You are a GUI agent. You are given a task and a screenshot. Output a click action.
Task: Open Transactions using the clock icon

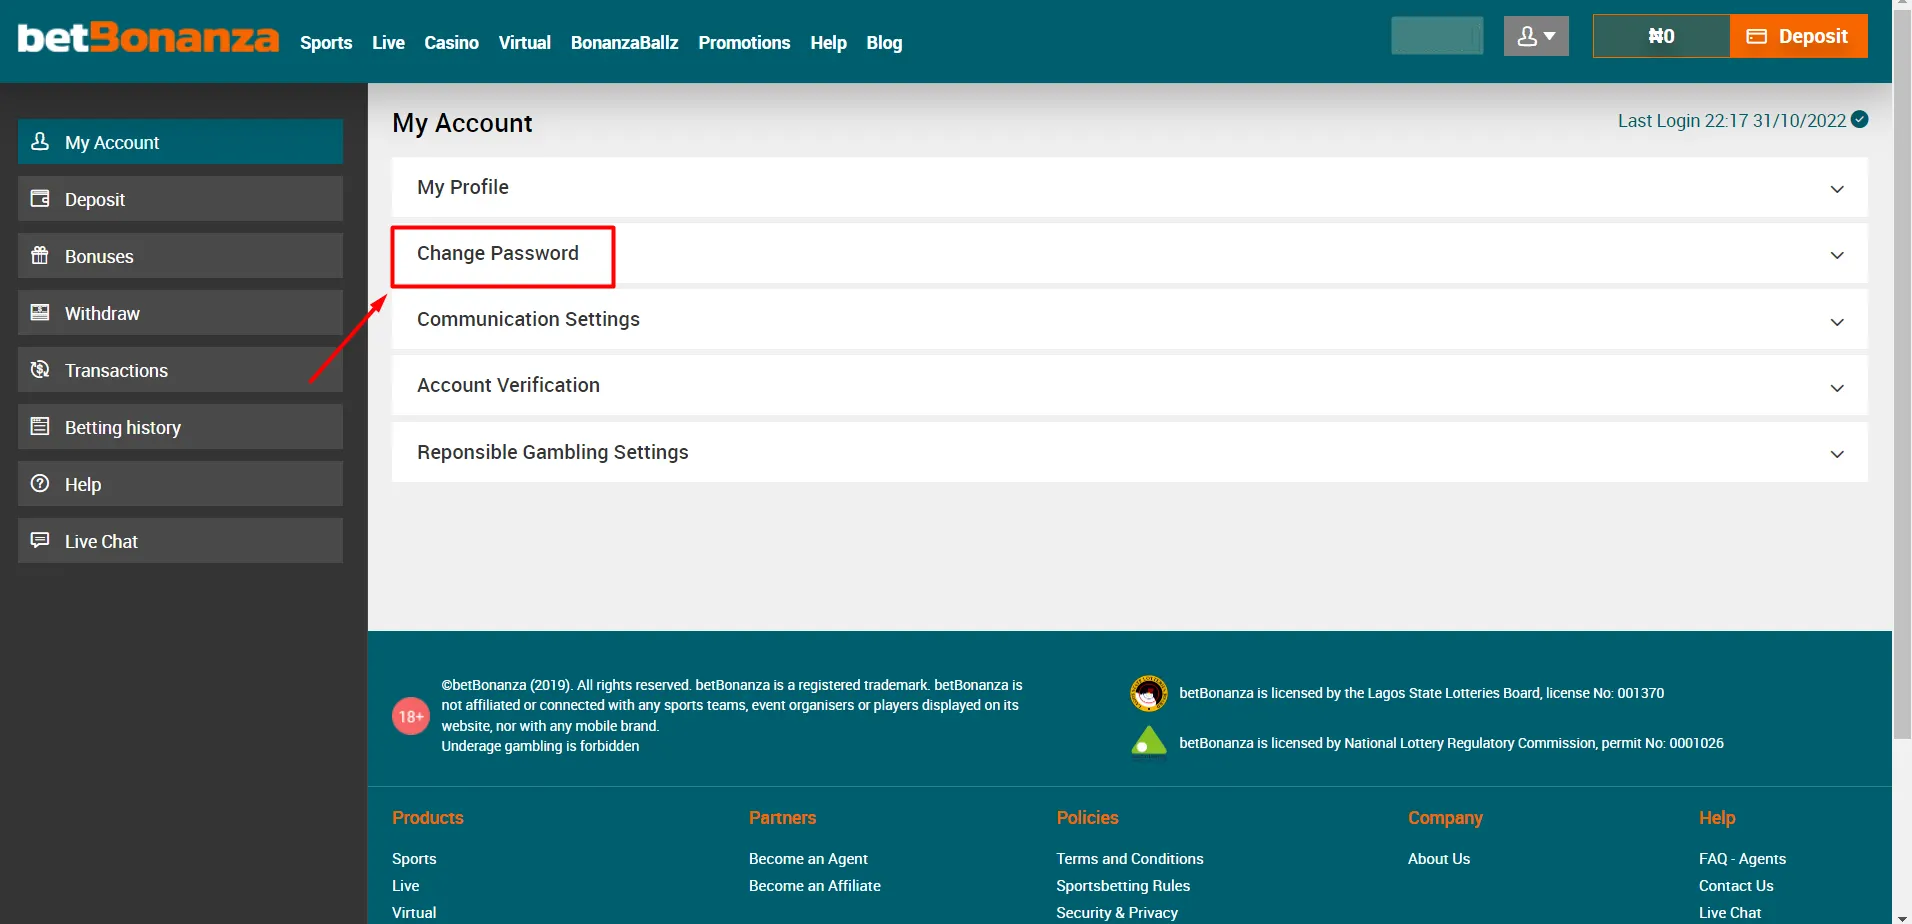[x=40, y=369]
